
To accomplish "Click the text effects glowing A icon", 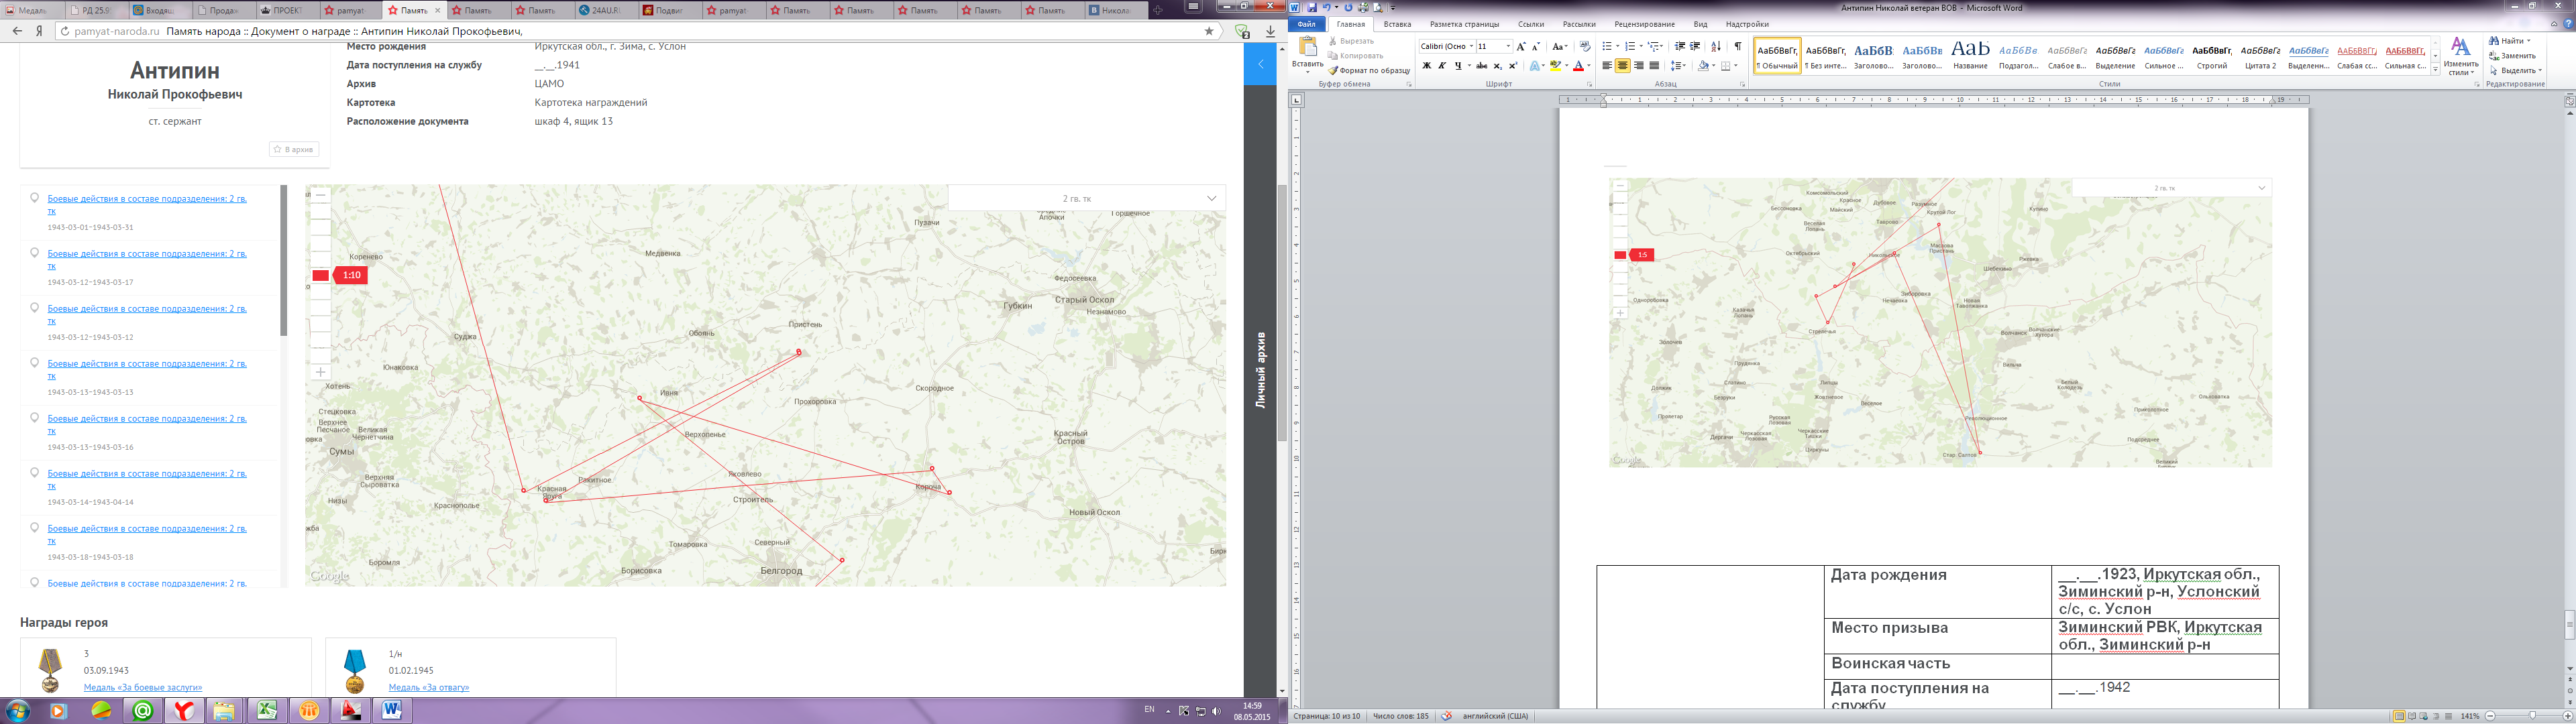I will pyautogui.click(x=1535, y=65).
